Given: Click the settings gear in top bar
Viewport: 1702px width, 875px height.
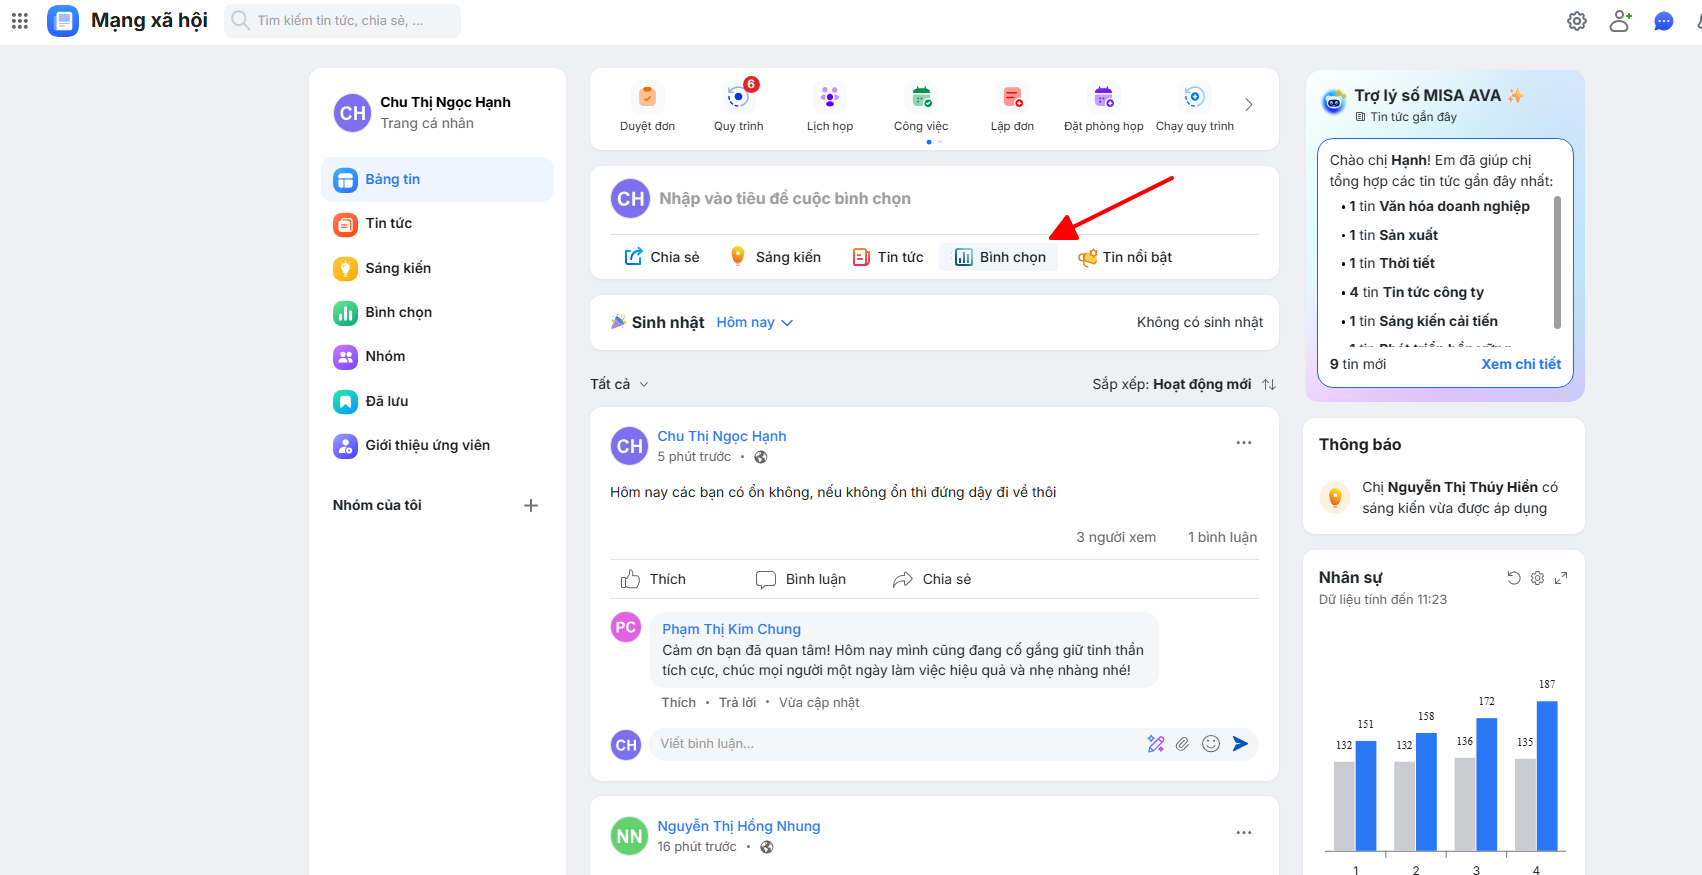Looking at the screenshot, I should (1577, 21).
